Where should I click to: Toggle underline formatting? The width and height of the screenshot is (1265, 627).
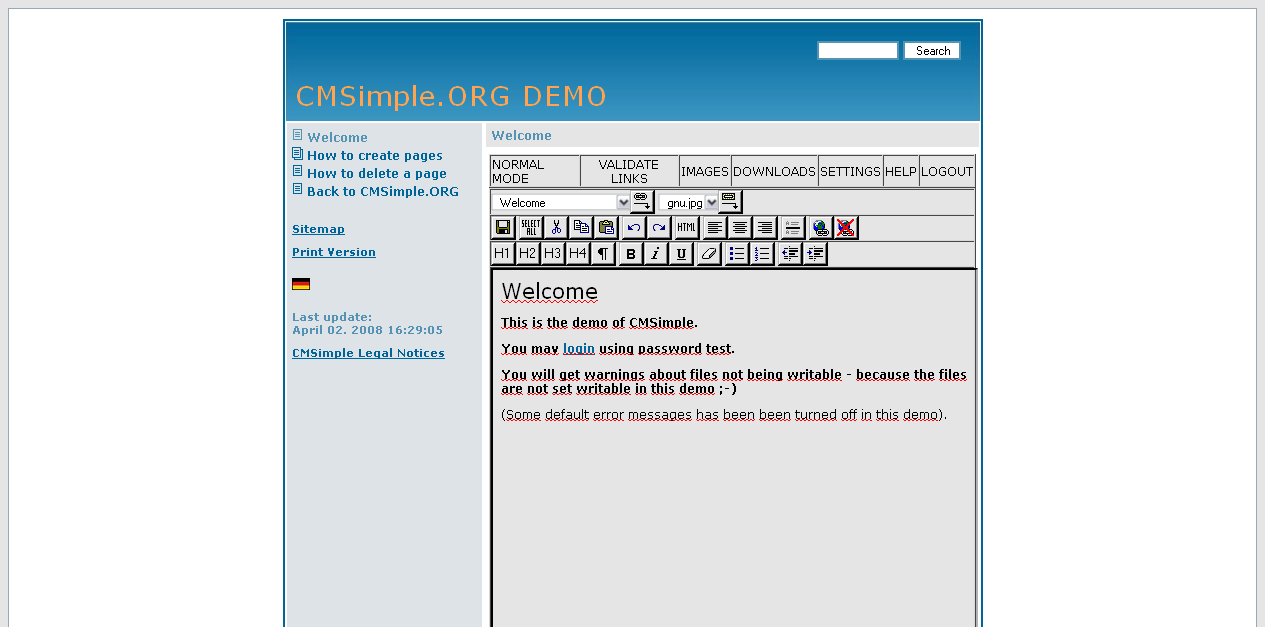[681, 254]
